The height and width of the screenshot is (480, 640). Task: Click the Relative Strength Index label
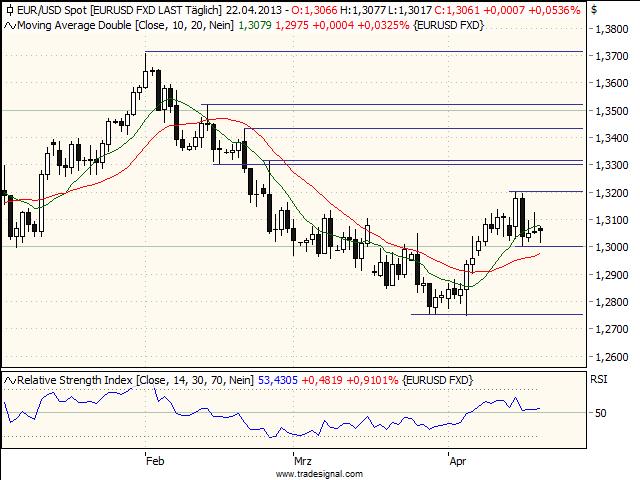tap(135, 380)
